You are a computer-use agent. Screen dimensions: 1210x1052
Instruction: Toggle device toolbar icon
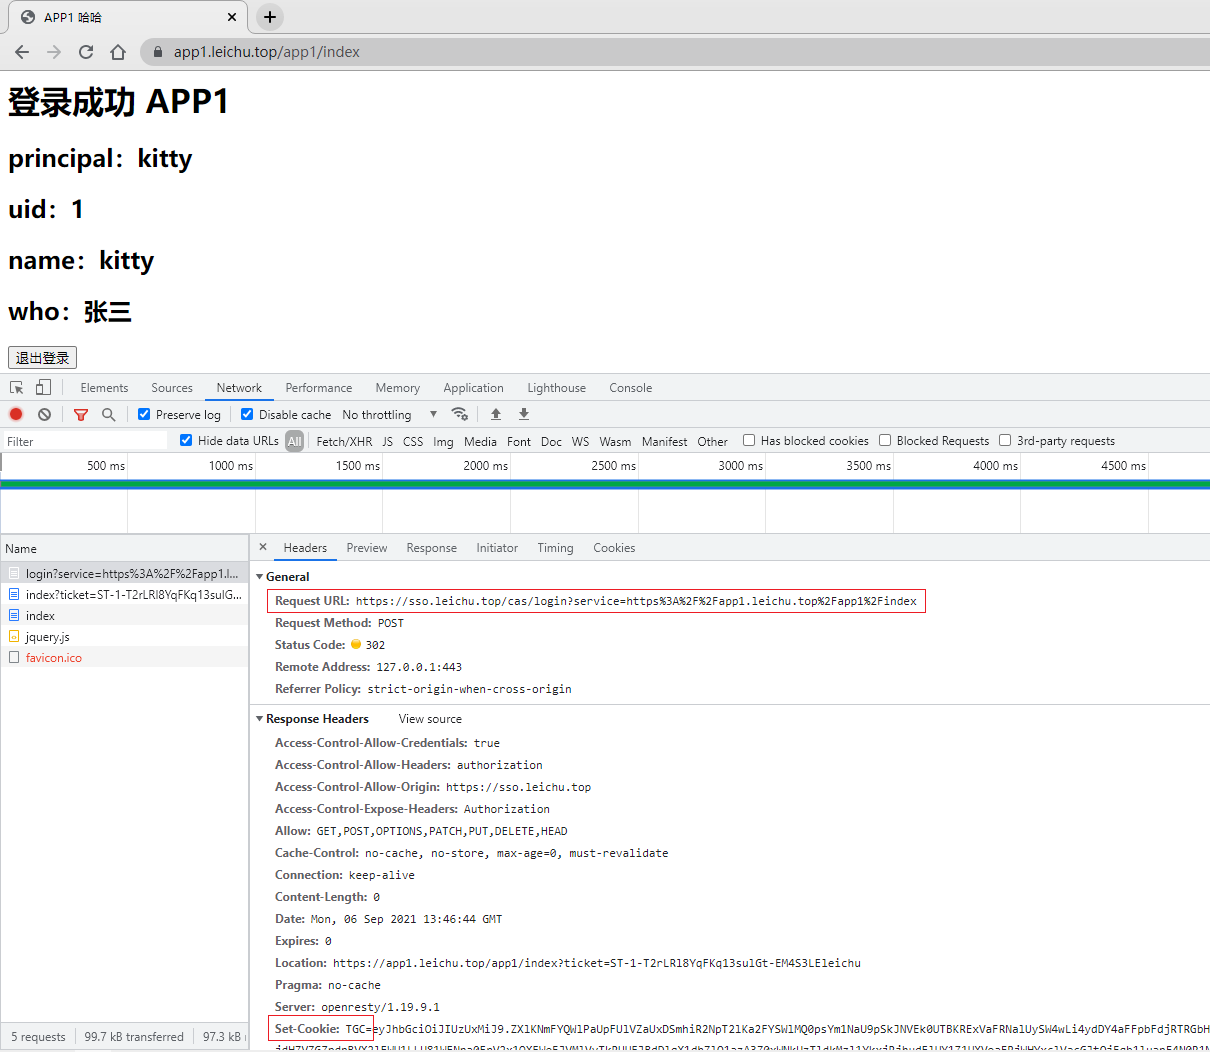tap(43, 388)
